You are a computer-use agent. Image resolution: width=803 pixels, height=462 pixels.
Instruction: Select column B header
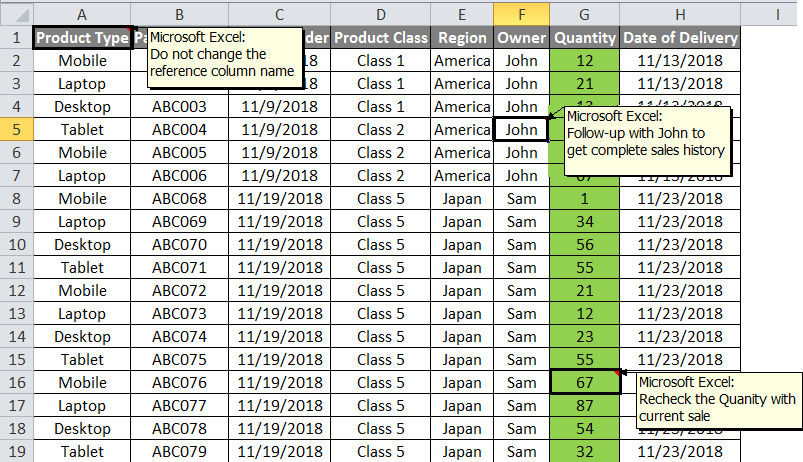click(x=179, y=15)
